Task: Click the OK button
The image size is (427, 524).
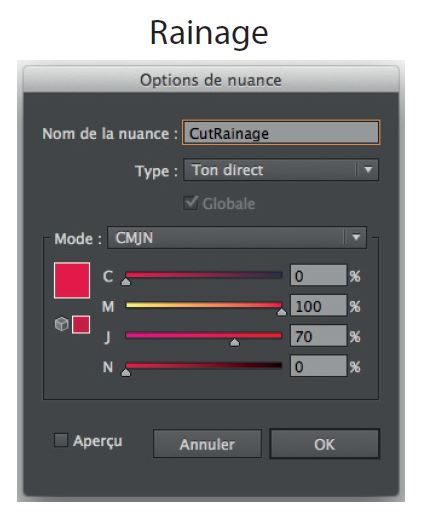Action: [x=324, y=444]
